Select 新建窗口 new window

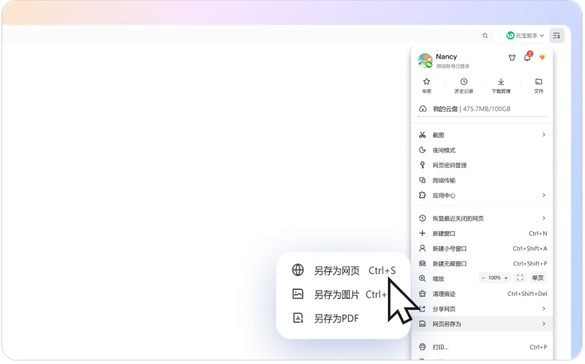click(482, 233)
